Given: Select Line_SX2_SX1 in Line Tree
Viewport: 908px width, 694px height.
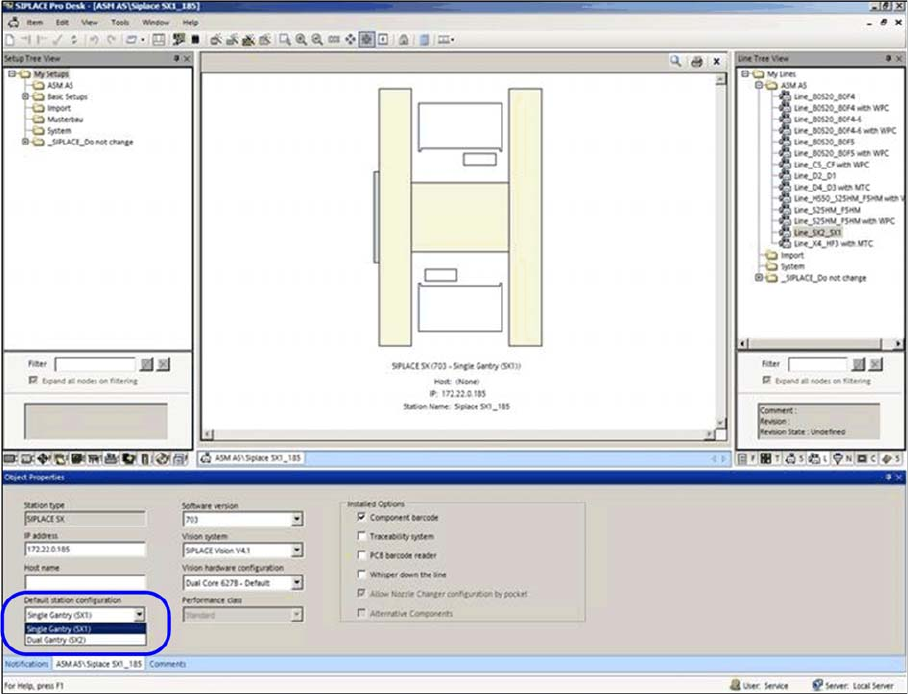Looking at the screenshot, I should 817,232.
